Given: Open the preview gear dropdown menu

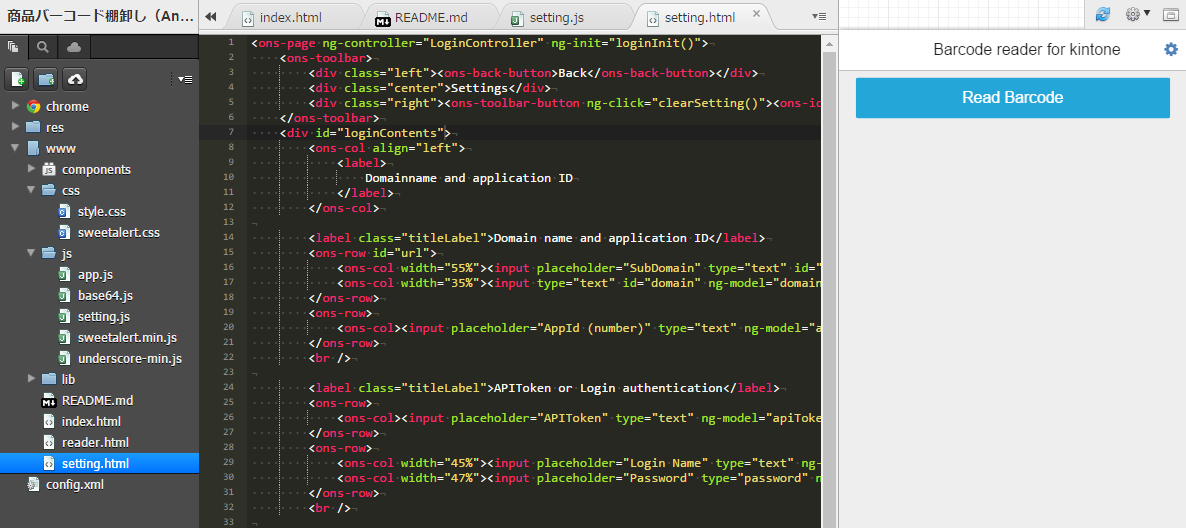Looking at the screenshot, I should click(1138, 15).
